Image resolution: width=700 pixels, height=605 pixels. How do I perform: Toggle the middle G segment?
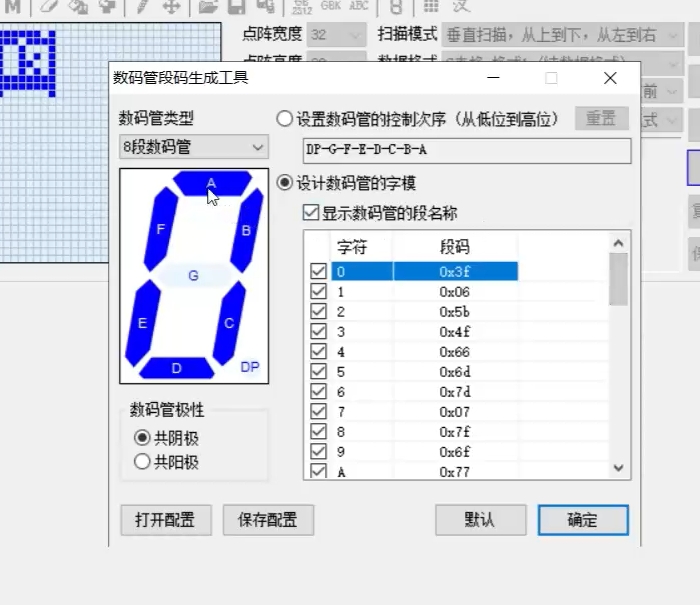coord(194,275)
